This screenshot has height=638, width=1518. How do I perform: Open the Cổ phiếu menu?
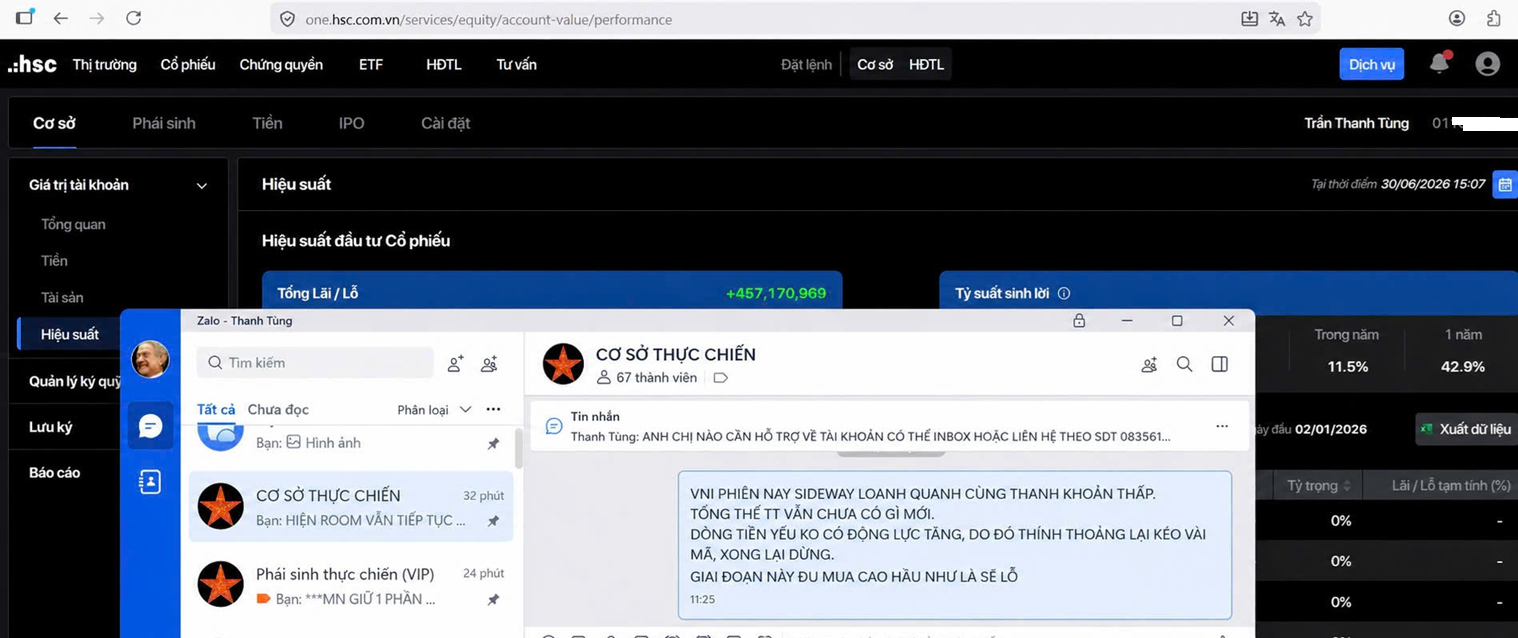188,65
